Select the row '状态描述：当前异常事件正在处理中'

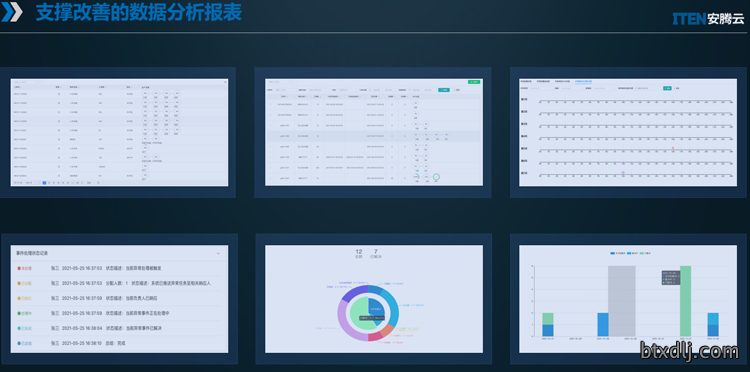coord(119,313)
